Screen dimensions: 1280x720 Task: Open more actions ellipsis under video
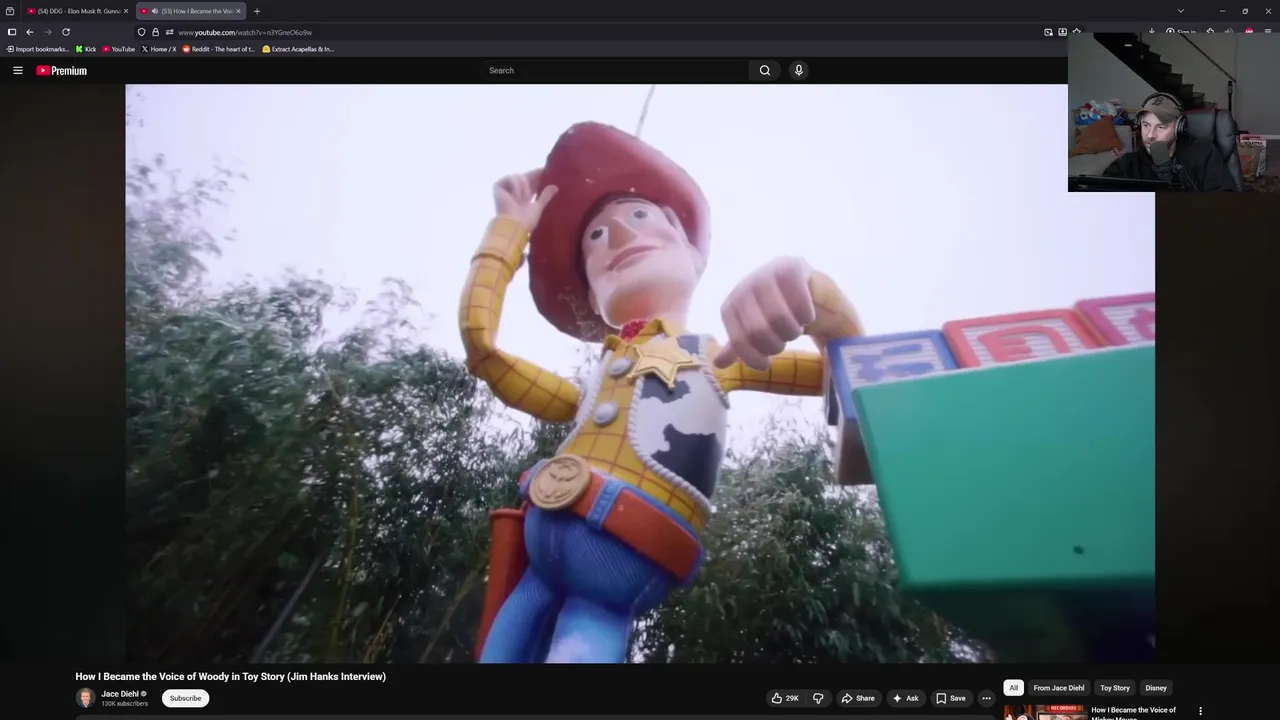tap(986, 698)
